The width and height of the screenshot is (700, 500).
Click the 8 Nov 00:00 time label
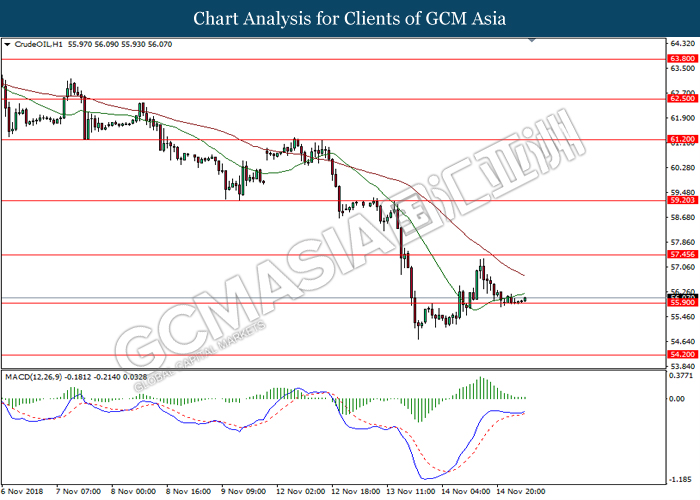(133, 492)
